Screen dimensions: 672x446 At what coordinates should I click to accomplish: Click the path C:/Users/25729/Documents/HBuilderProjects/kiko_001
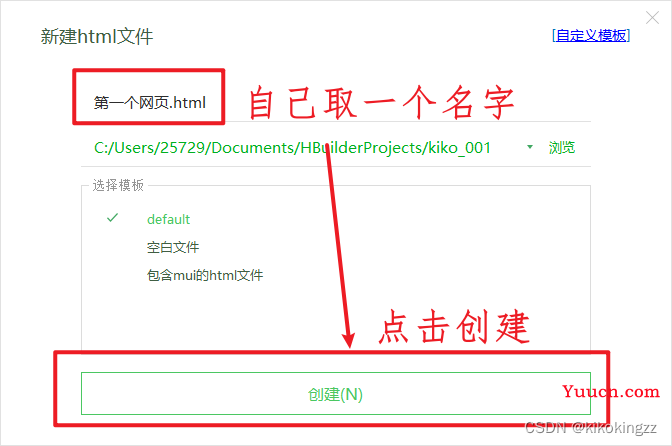292,148
